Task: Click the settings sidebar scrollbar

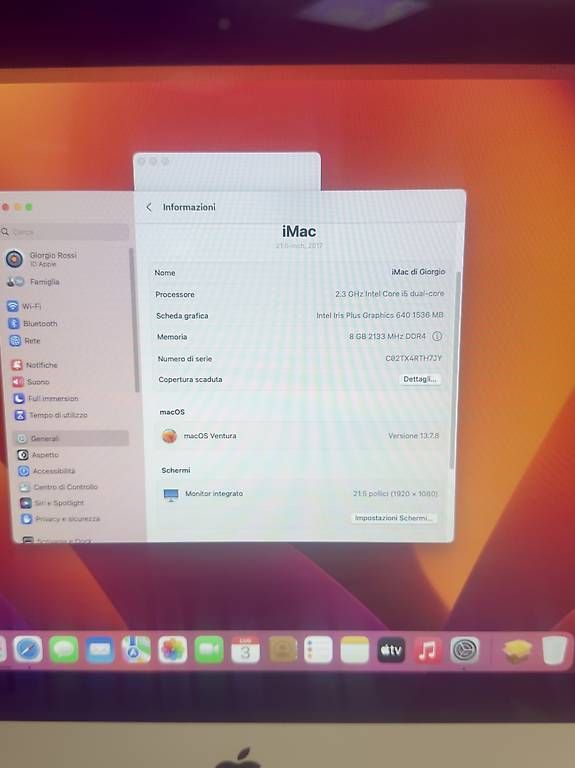Action: [x=134, y=318]
